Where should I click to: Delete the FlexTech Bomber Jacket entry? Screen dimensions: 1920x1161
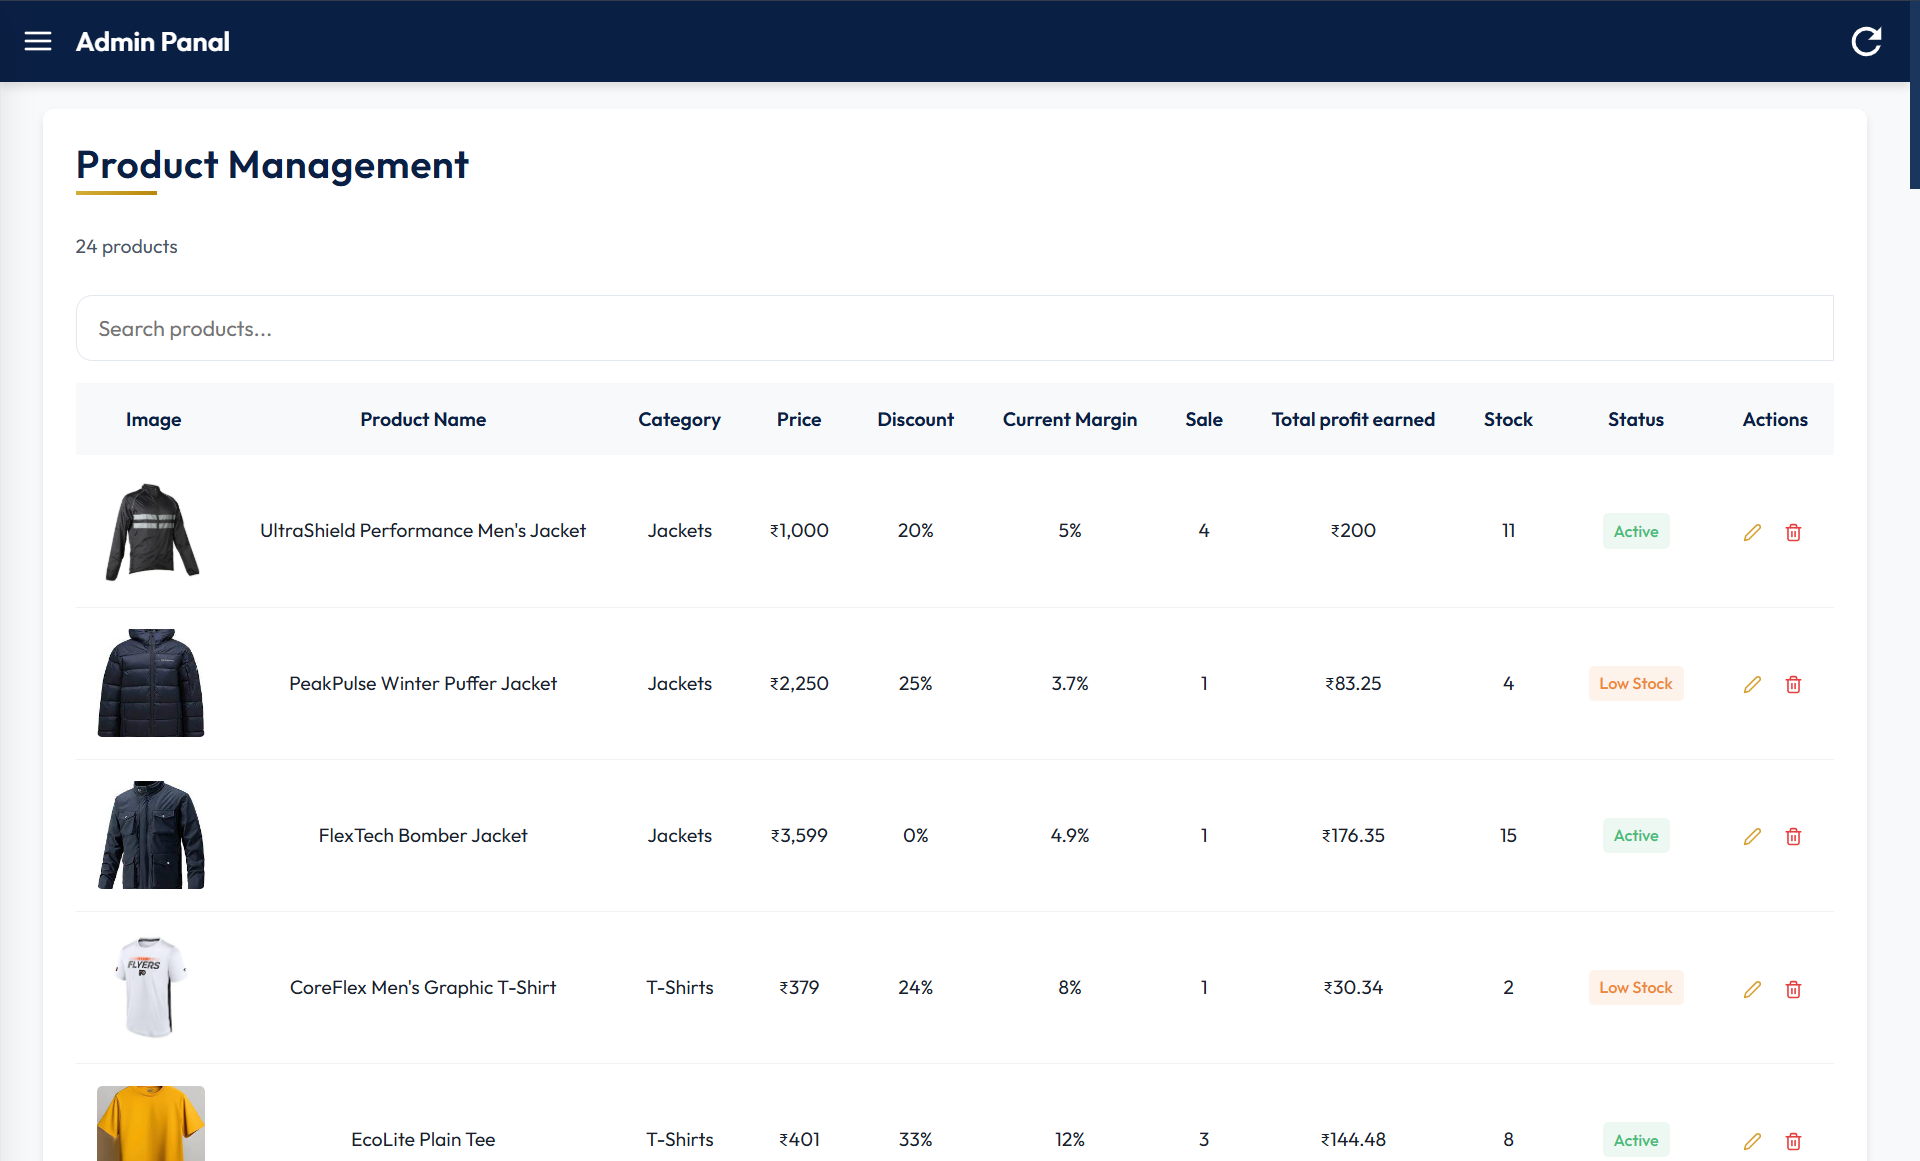[x=1793, y=836]
